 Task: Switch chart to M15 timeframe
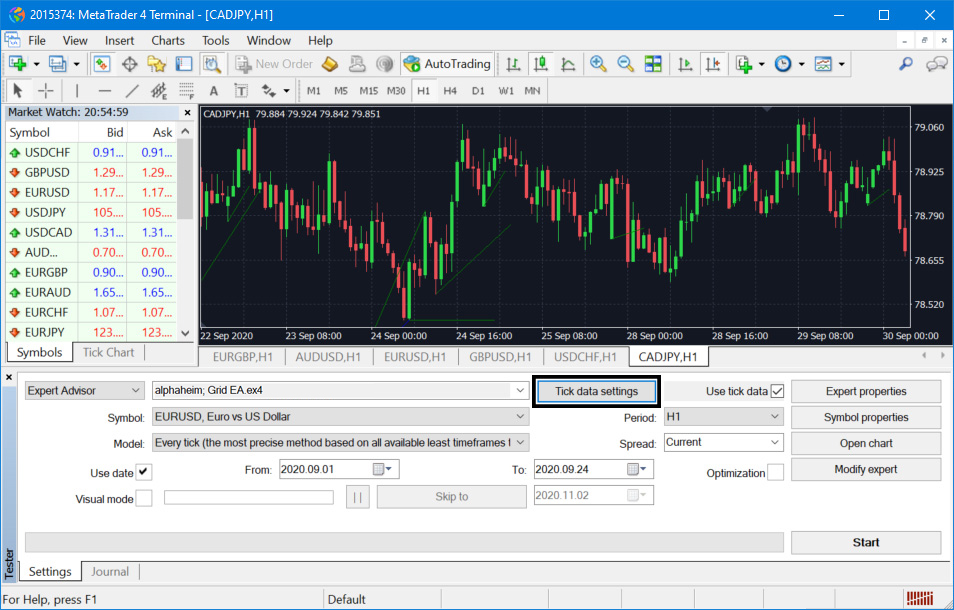pyautogui.click(x=369, y=91)
